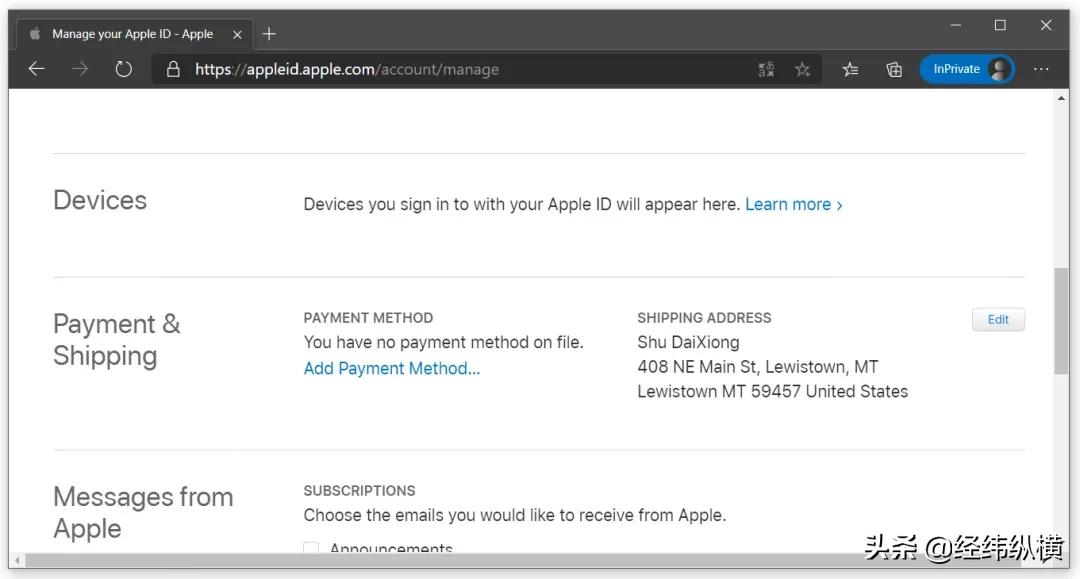Add this page to favorites
The height and width of the screenshot is (579, 1080).
(x=801, y=69)
